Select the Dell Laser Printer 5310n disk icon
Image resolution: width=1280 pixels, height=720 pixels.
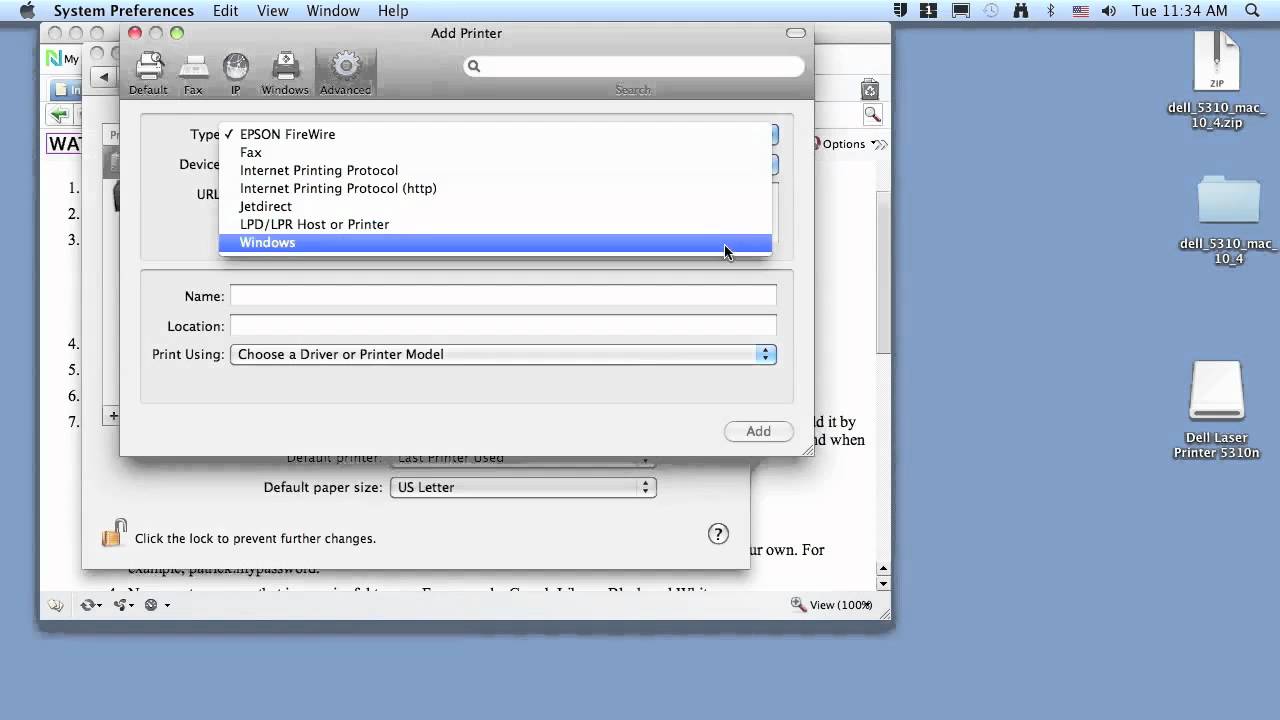pyautogui.click(x=1216, y=392)
